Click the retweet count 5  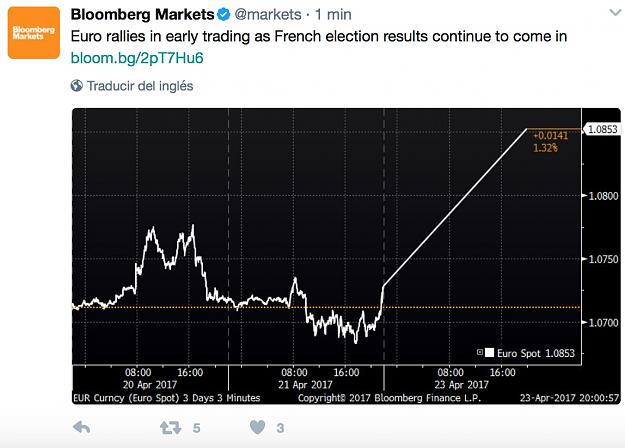(197, 428)
